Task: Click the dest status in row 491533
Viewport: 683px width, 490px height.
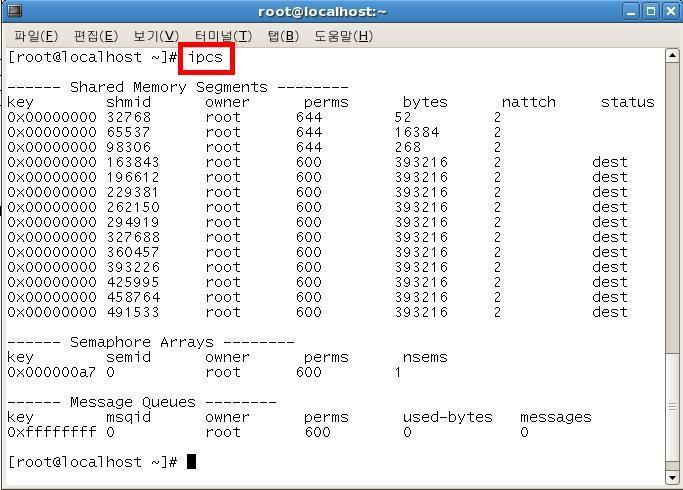Action: point(610,312)
